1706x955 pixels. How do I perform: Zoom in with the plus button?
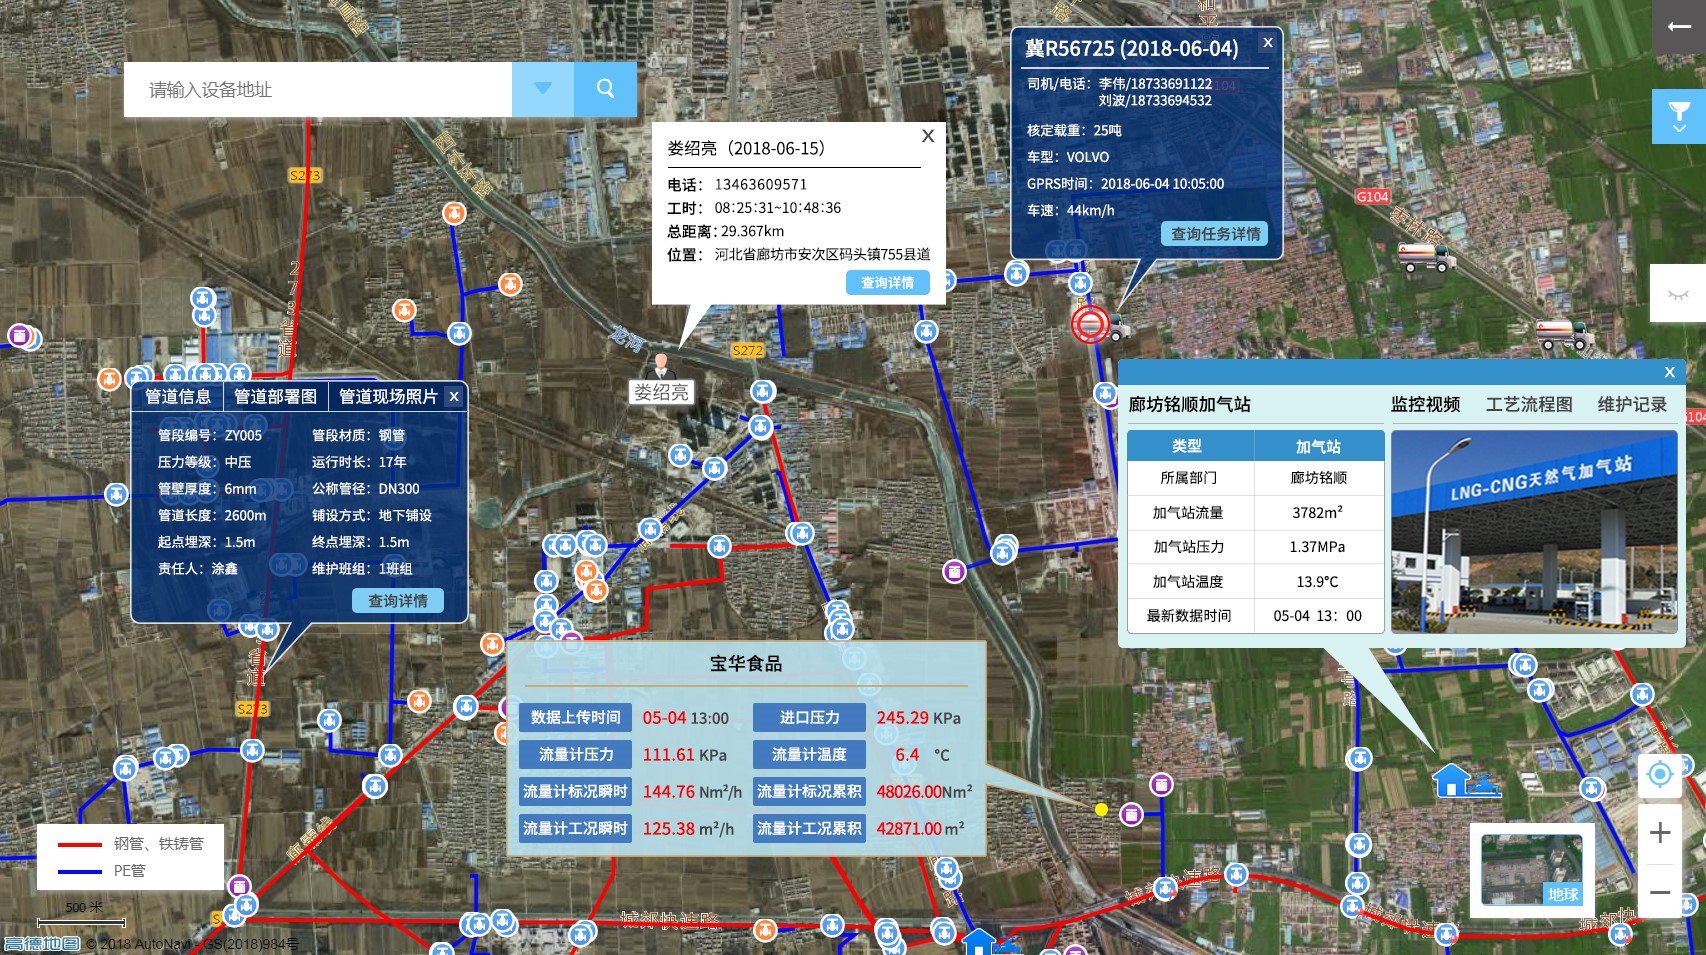pyautogui.click(x=1660, y=832)
